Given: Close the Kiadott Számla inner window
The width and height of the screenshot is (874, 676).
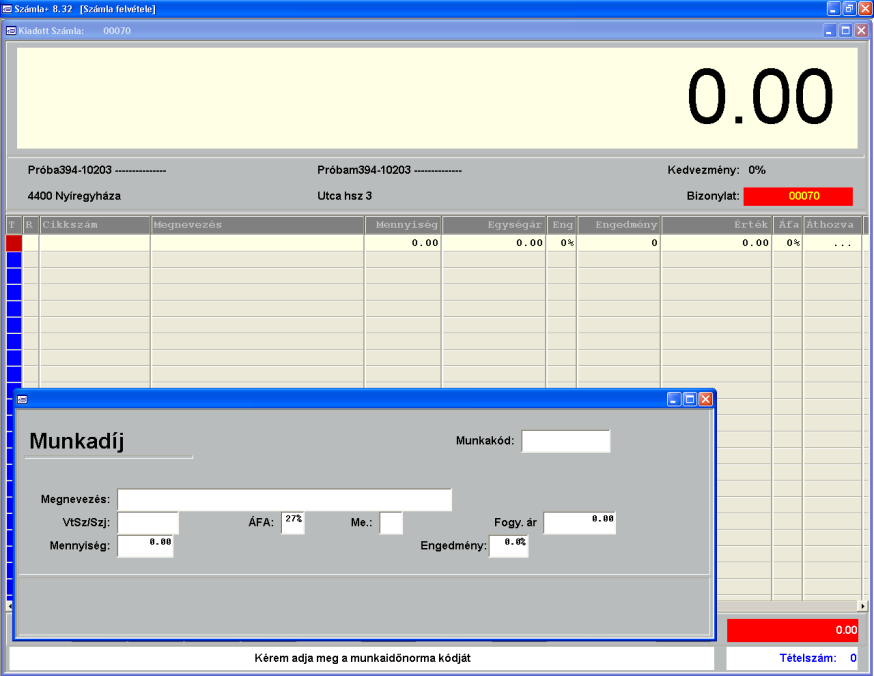Looking at the screenshot, I should 861,31.
